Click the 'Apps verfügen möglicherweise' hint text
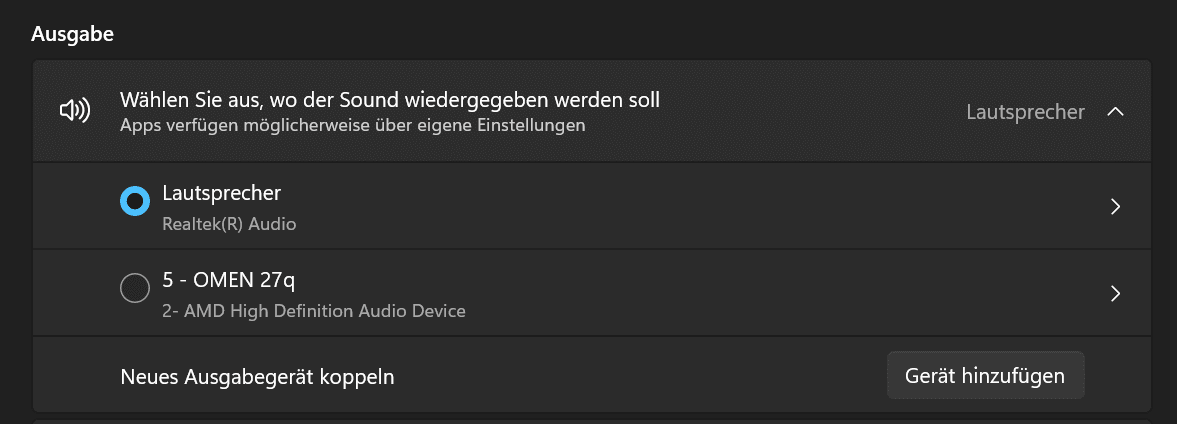Viewport: 1177px width, 424px height. click(x=352, y=126)
